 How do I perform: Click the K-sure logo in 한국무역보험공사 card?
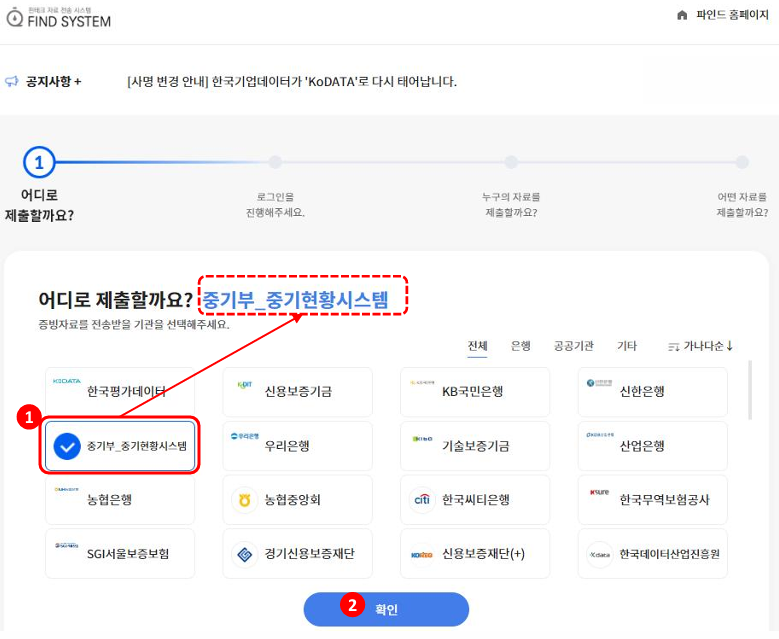599,492
